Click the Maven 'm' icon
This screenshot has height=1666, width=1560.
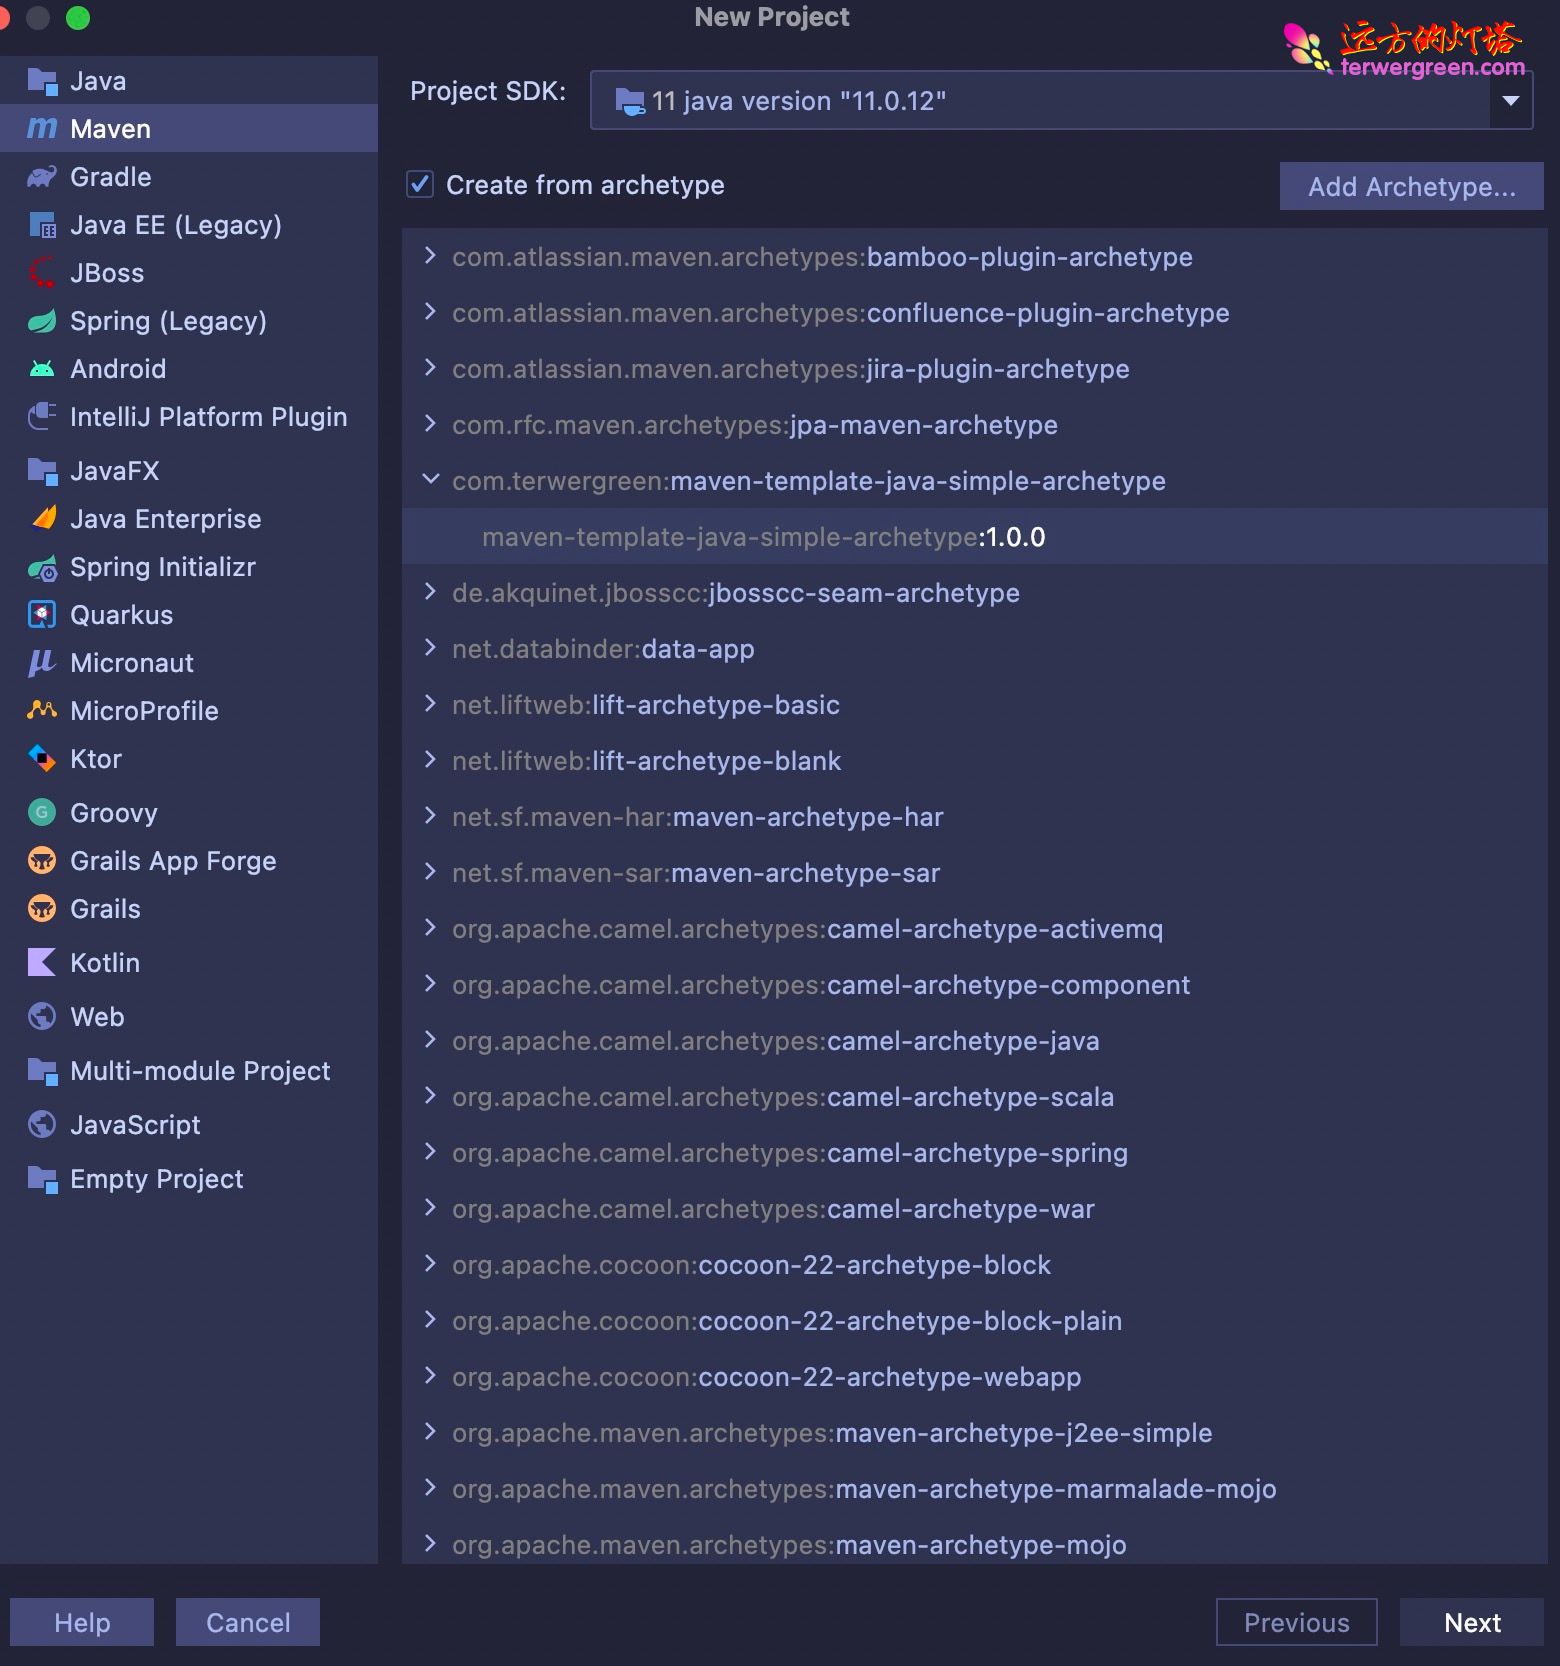42,129
